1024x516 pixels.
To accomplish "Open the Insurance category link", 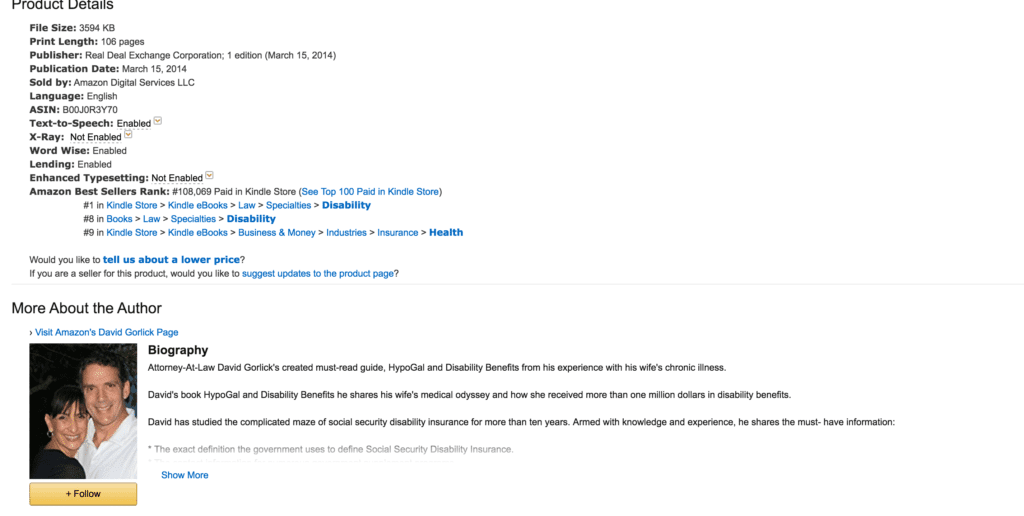I will click(398, 233).
